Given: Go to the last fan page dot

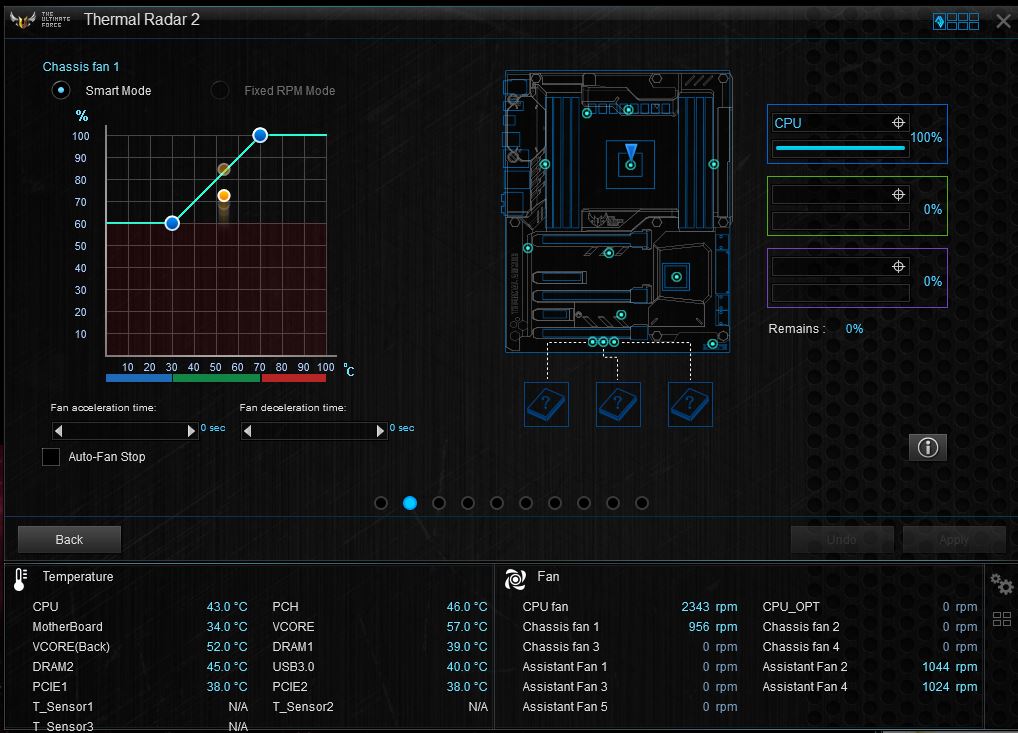Looking at the screenshot, I should click(x=642, y=503).
